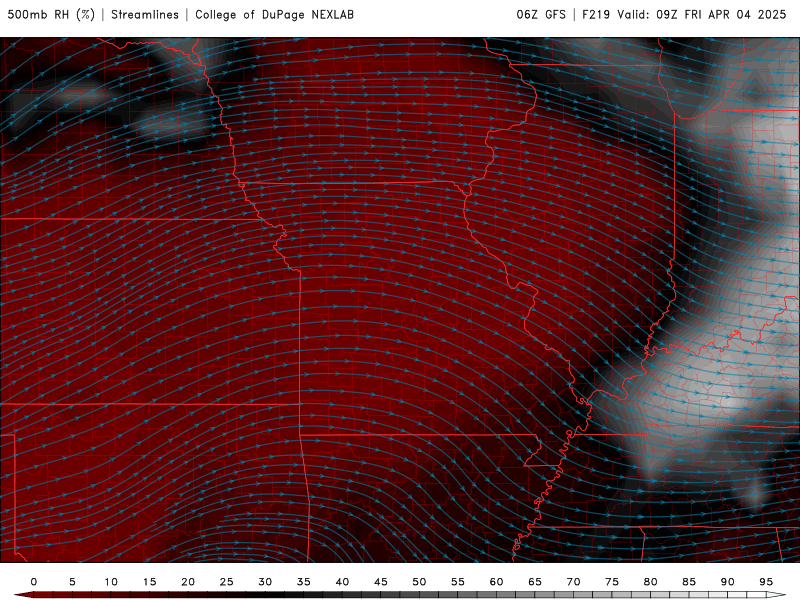Click the "75" color scale label

(x=612, y=582)
